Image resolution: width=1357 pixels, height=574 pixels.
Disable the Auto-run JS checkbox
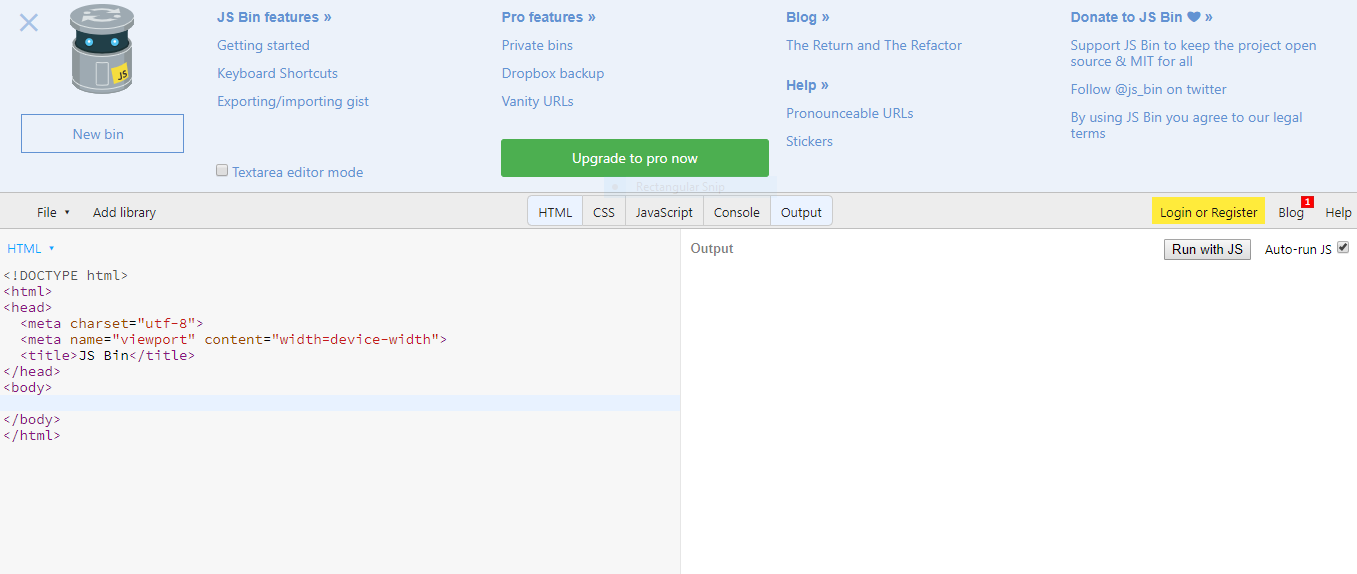[x=1343, y=247]
